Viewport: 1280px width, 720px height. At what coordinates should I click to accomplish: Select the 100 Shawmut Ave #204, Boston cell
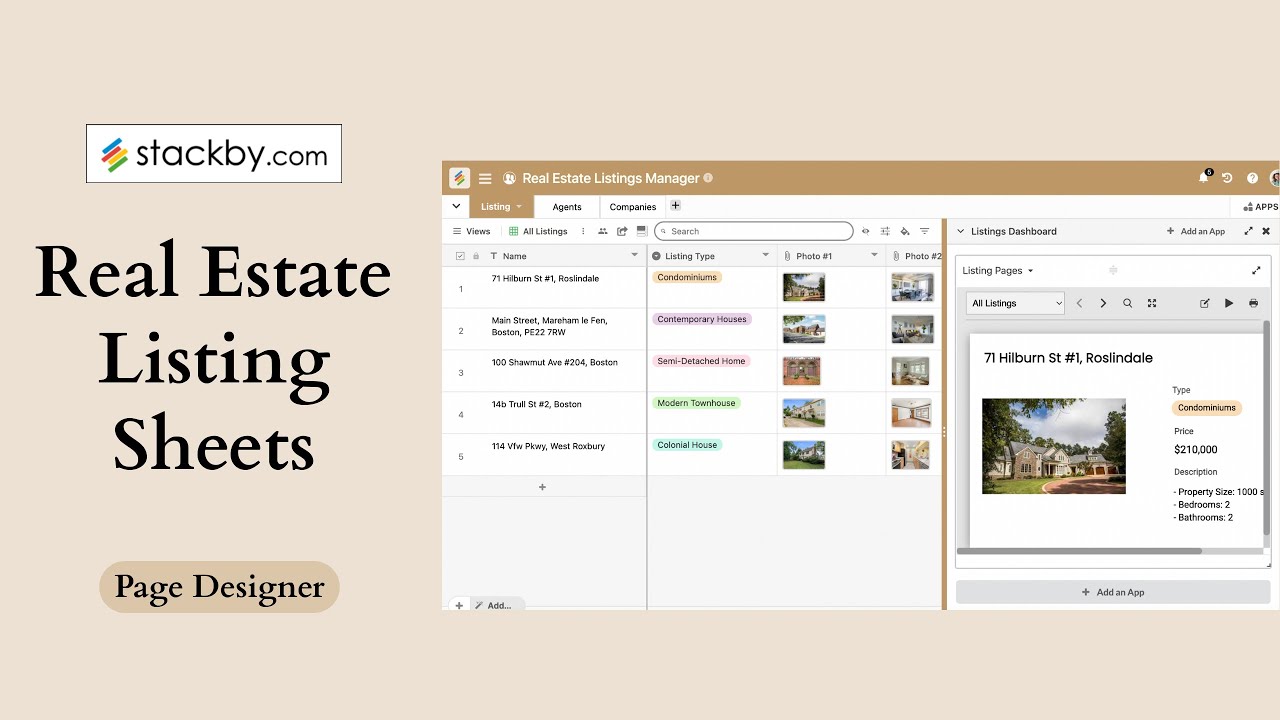tap(564, 371)
